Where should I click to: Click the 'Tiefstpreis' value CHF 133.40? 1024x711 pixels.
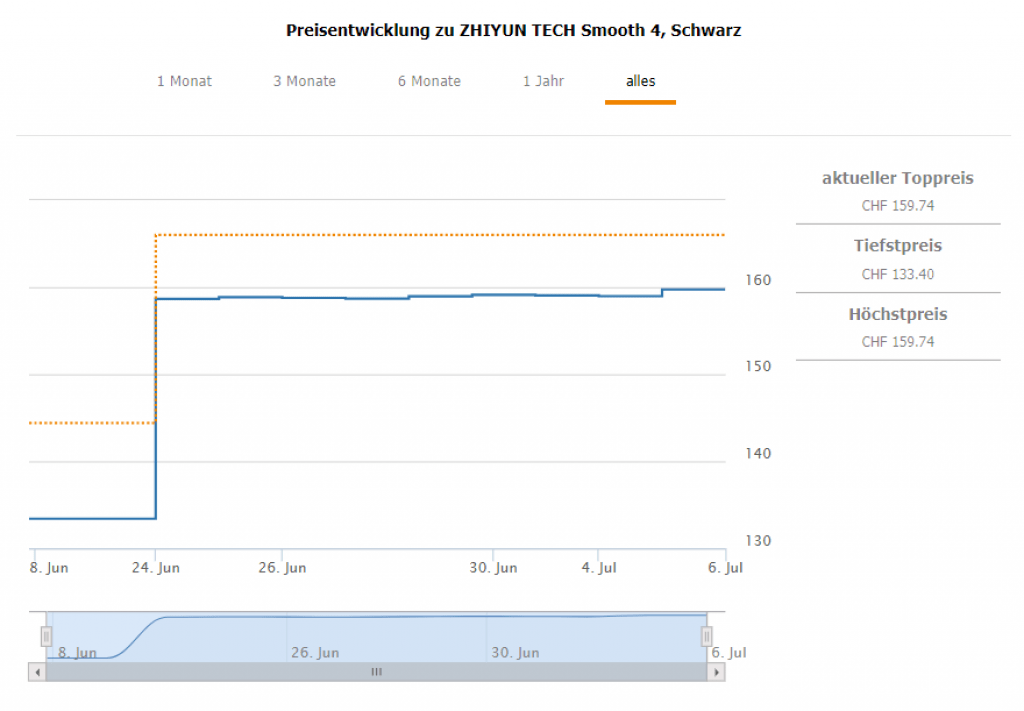897,274
